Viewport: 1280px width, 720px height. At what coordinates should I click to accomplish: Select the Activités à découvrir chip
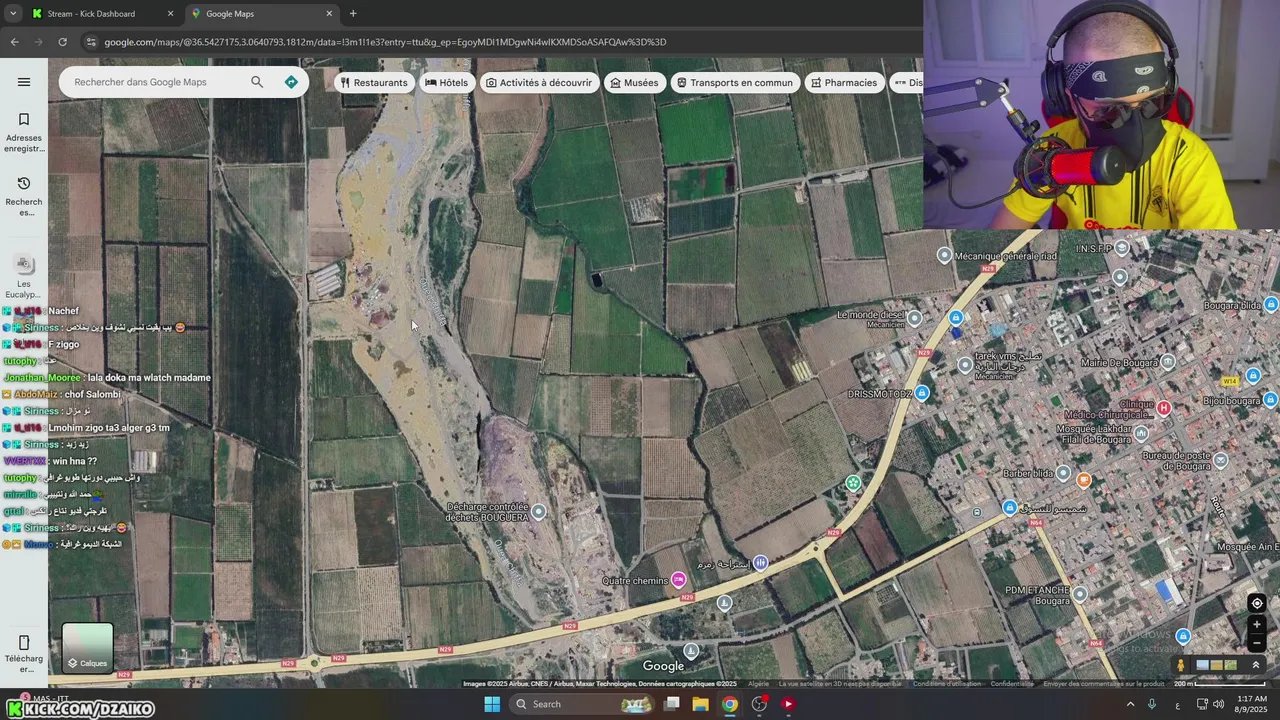[x=539, y=83]
